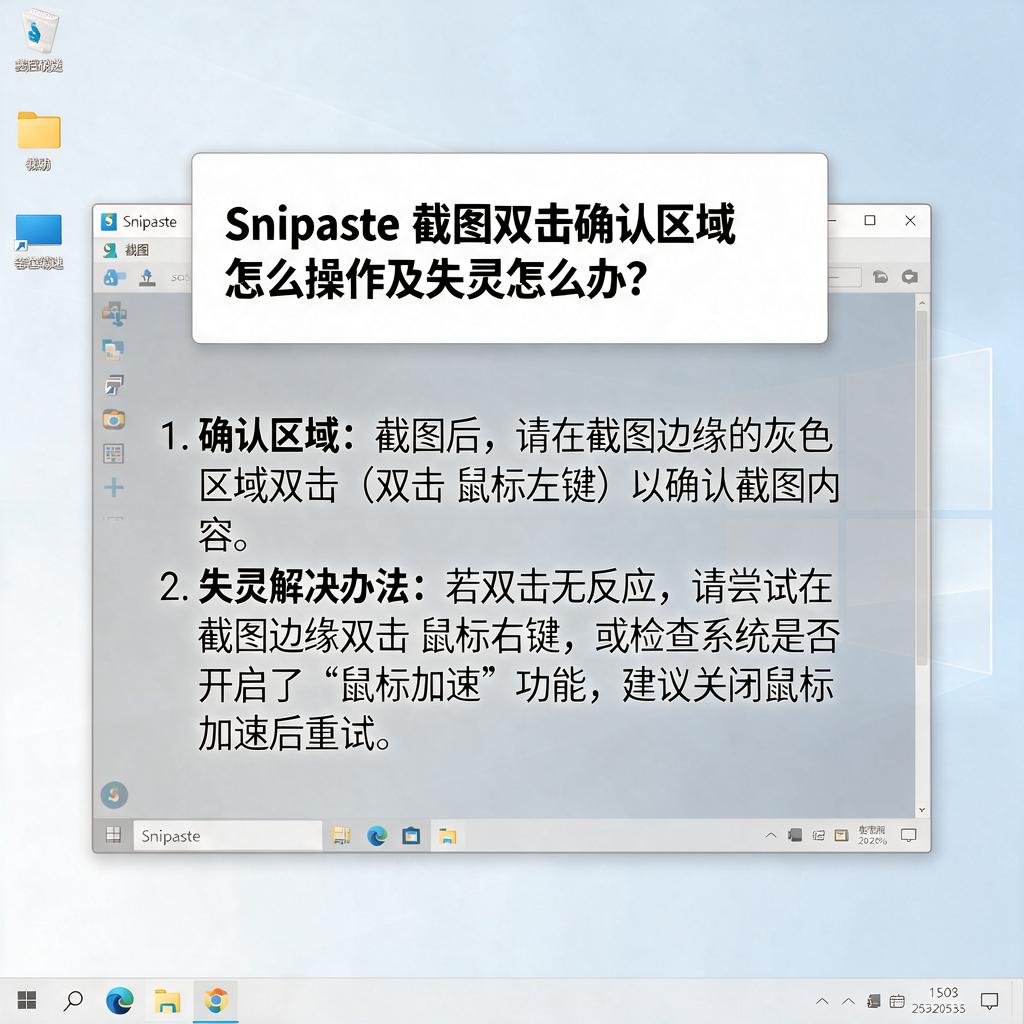This screenshot has height=1024, width=1024.
Task: Click the bold heading '确认区域'
Action: 269,436
